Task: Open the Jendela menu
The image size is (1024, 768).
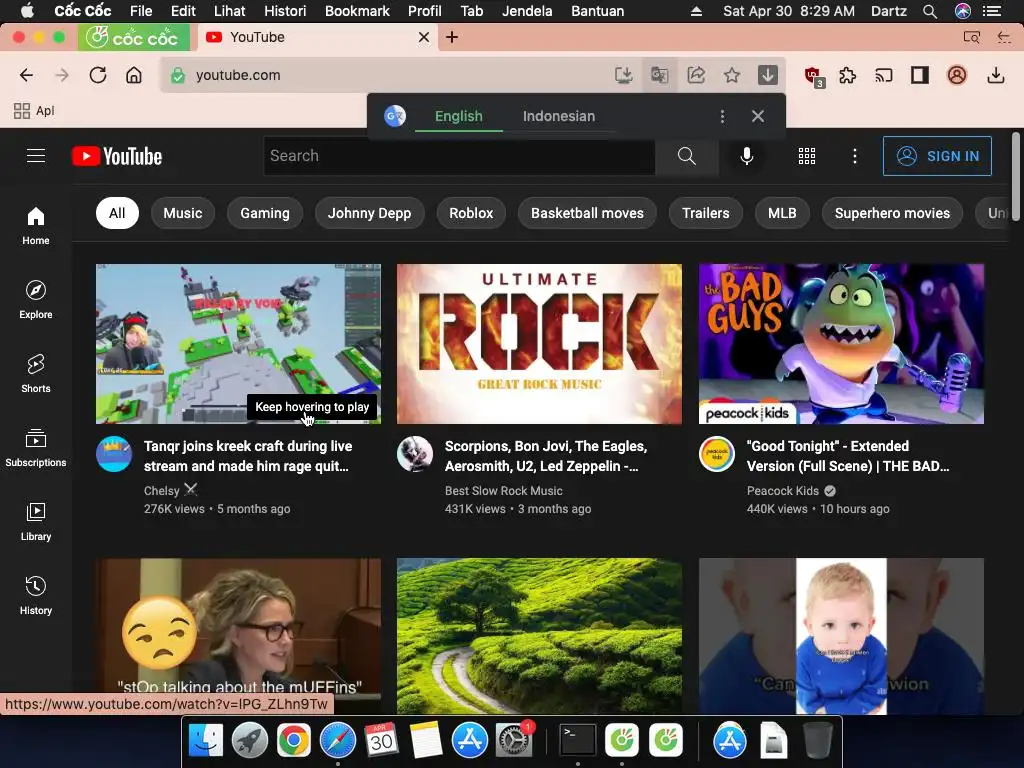Action: [527, 11]
